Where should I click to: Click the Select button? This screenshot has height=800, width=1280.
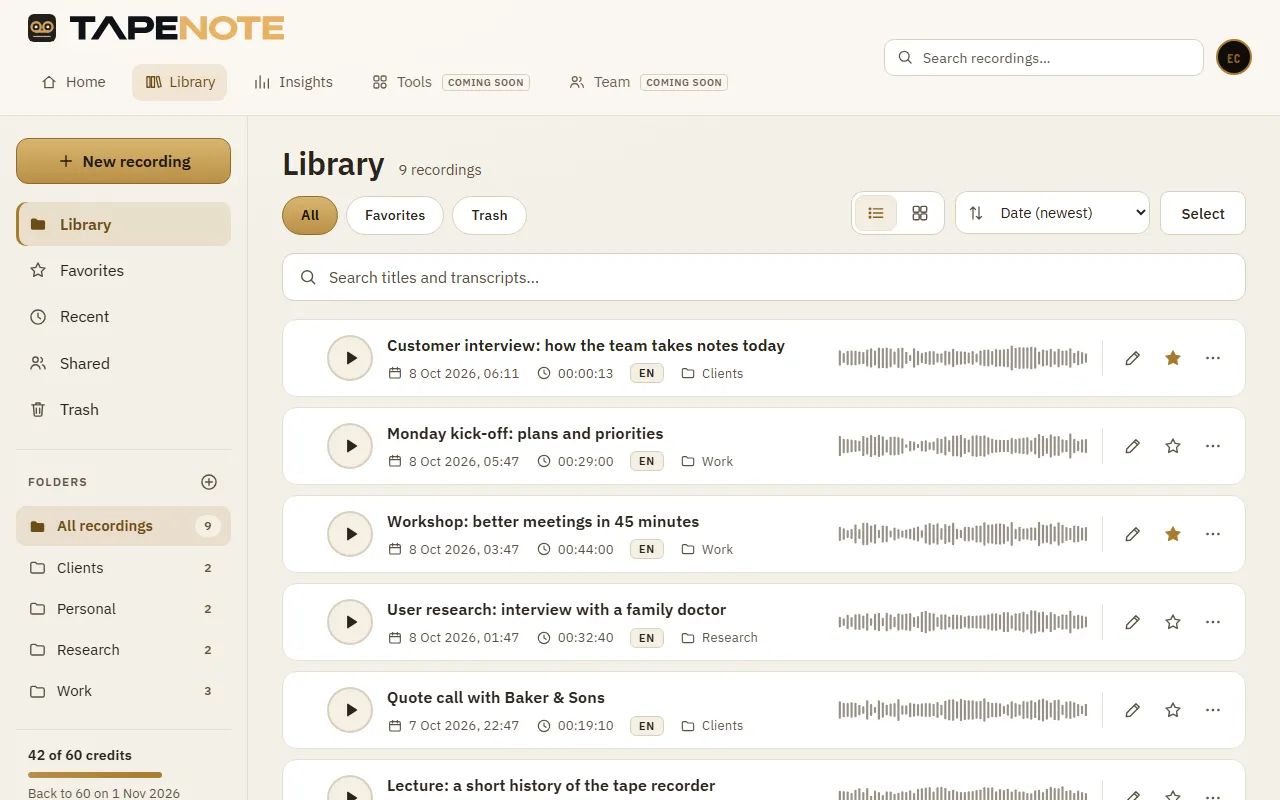pyautogui.click(x=1203, y=213)
